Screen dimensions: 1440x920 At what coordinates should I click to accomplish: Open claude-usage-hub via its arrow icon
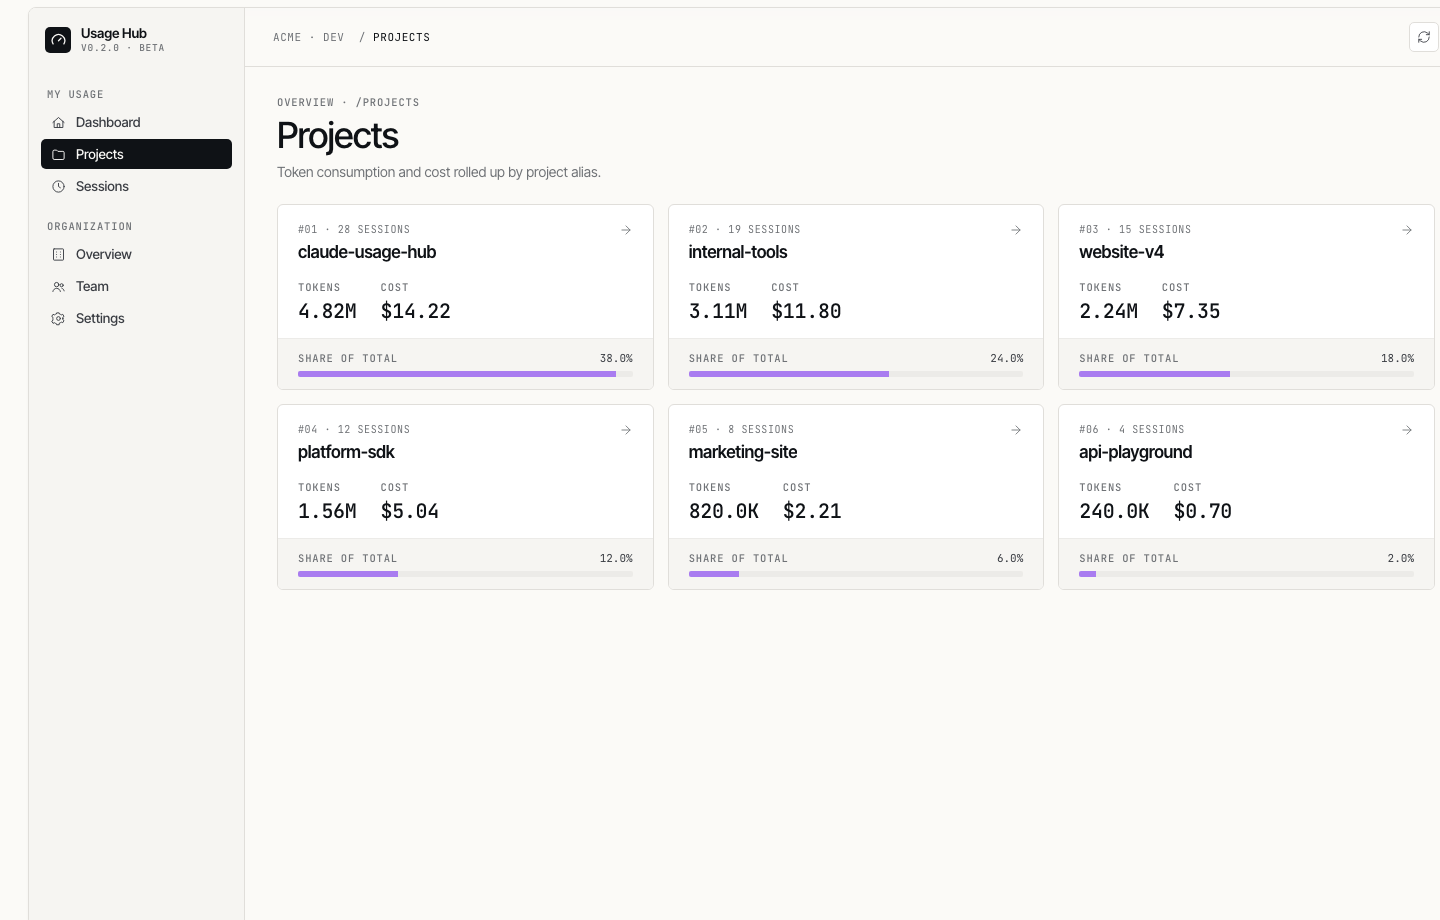click(x=626, y=230)
